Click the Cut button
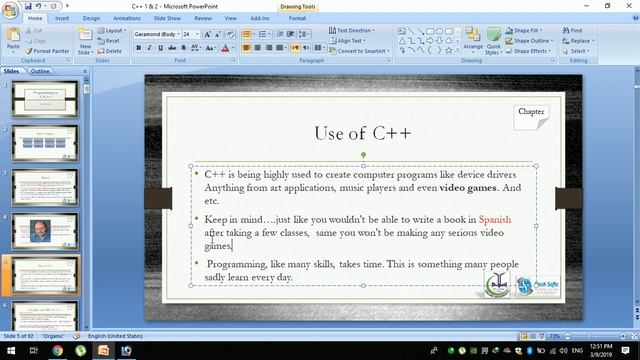This screenshot has width=640, height=360. 34,31
